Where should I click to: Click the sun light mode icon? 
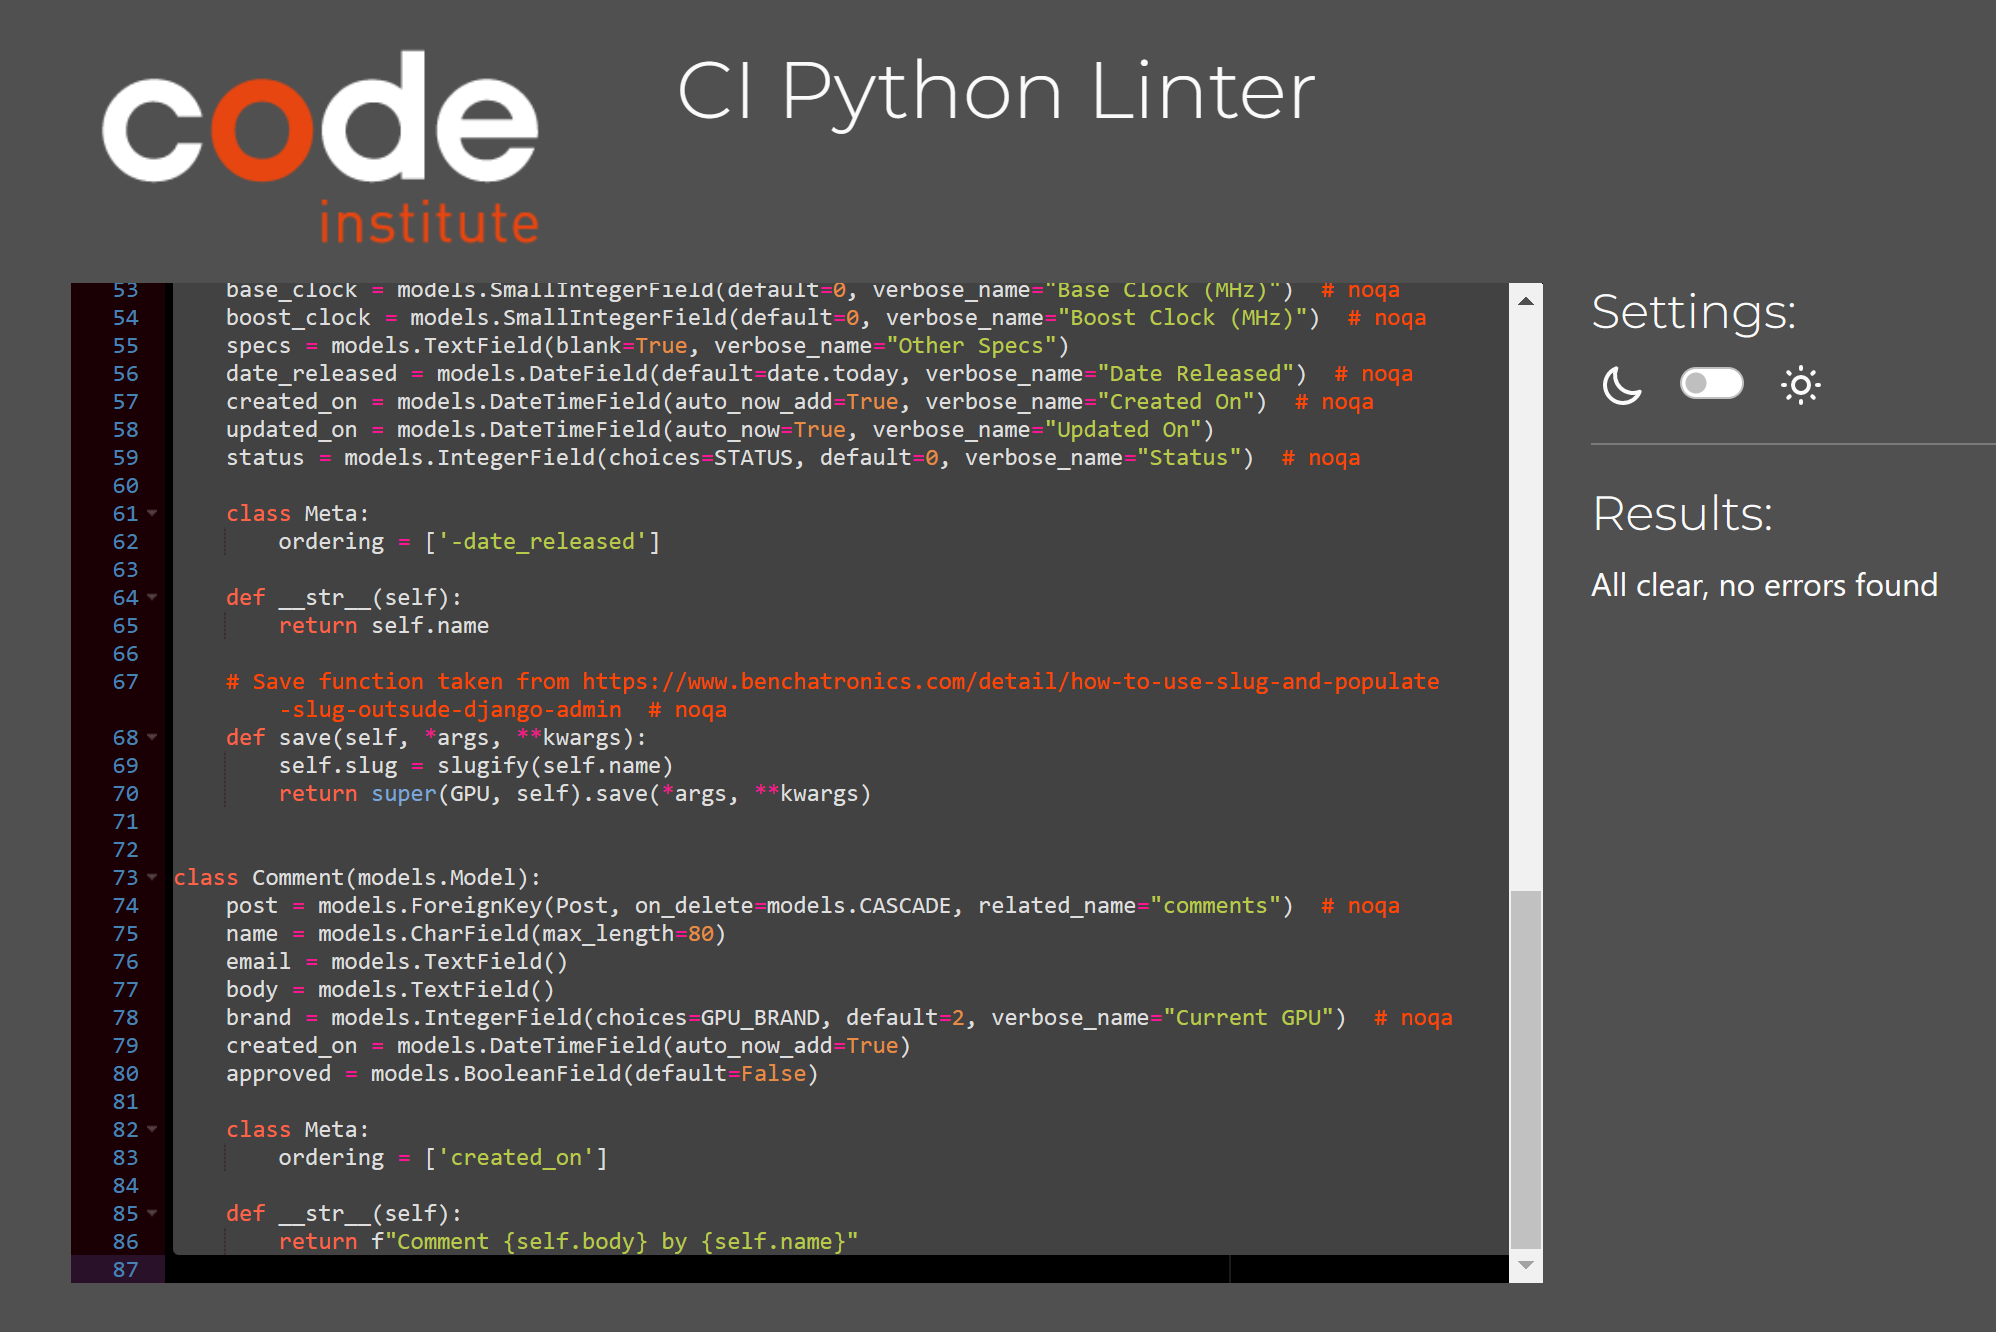[x=1800, y=385]
